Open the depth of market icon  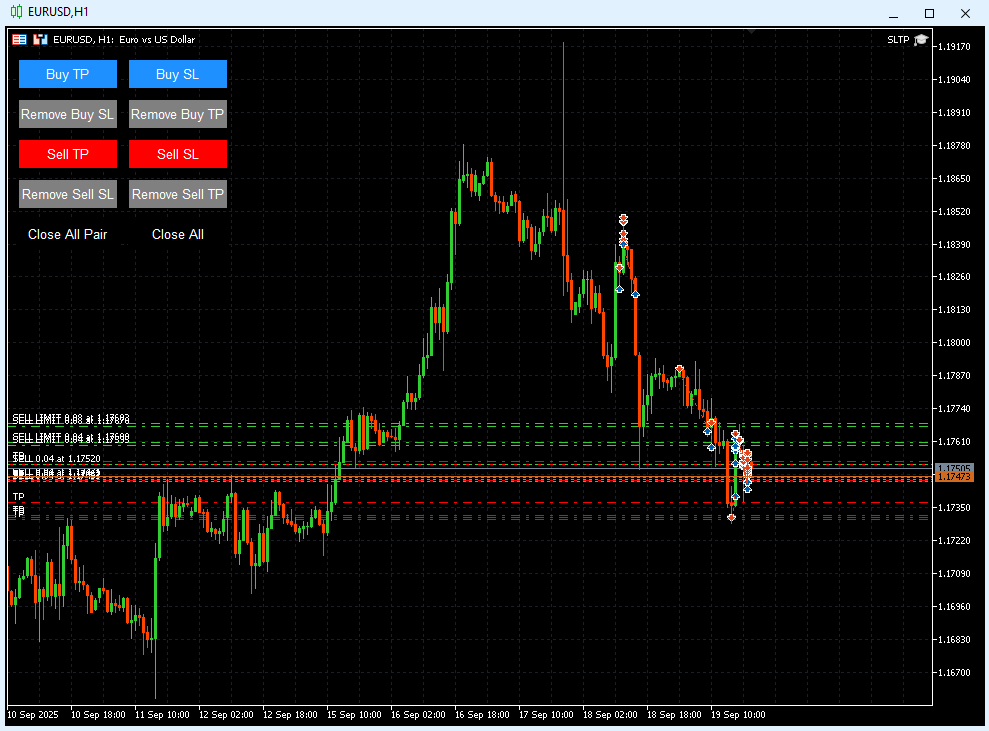(40, 40)
